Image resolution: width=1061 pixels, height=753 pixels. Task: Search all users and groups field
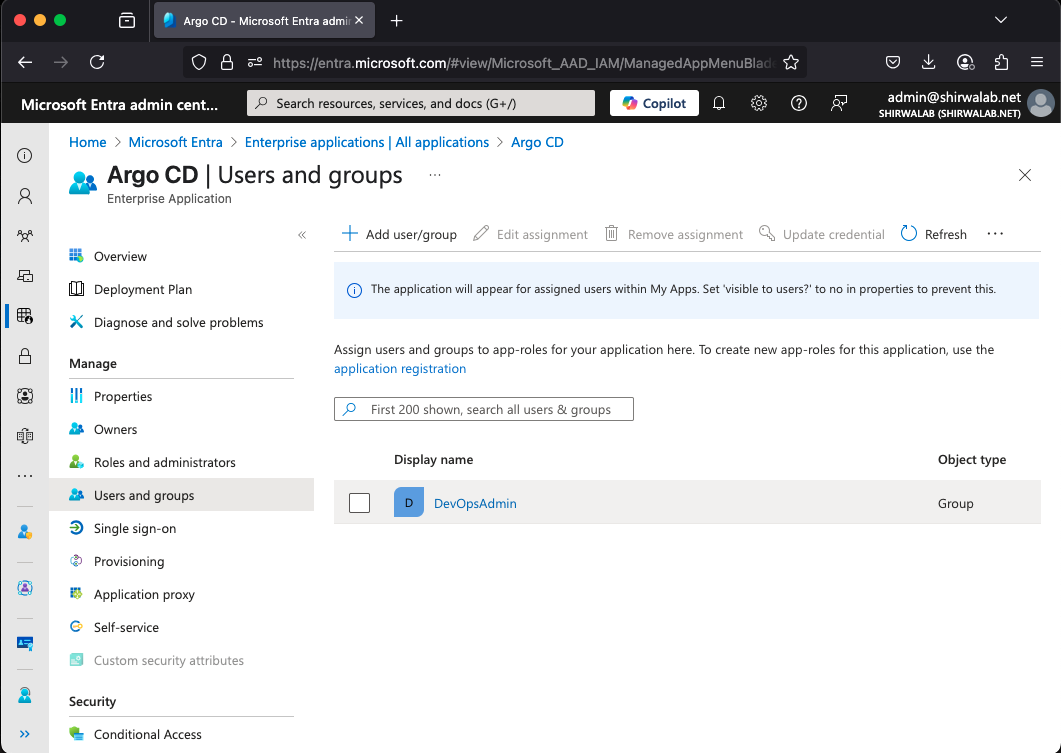484,409
